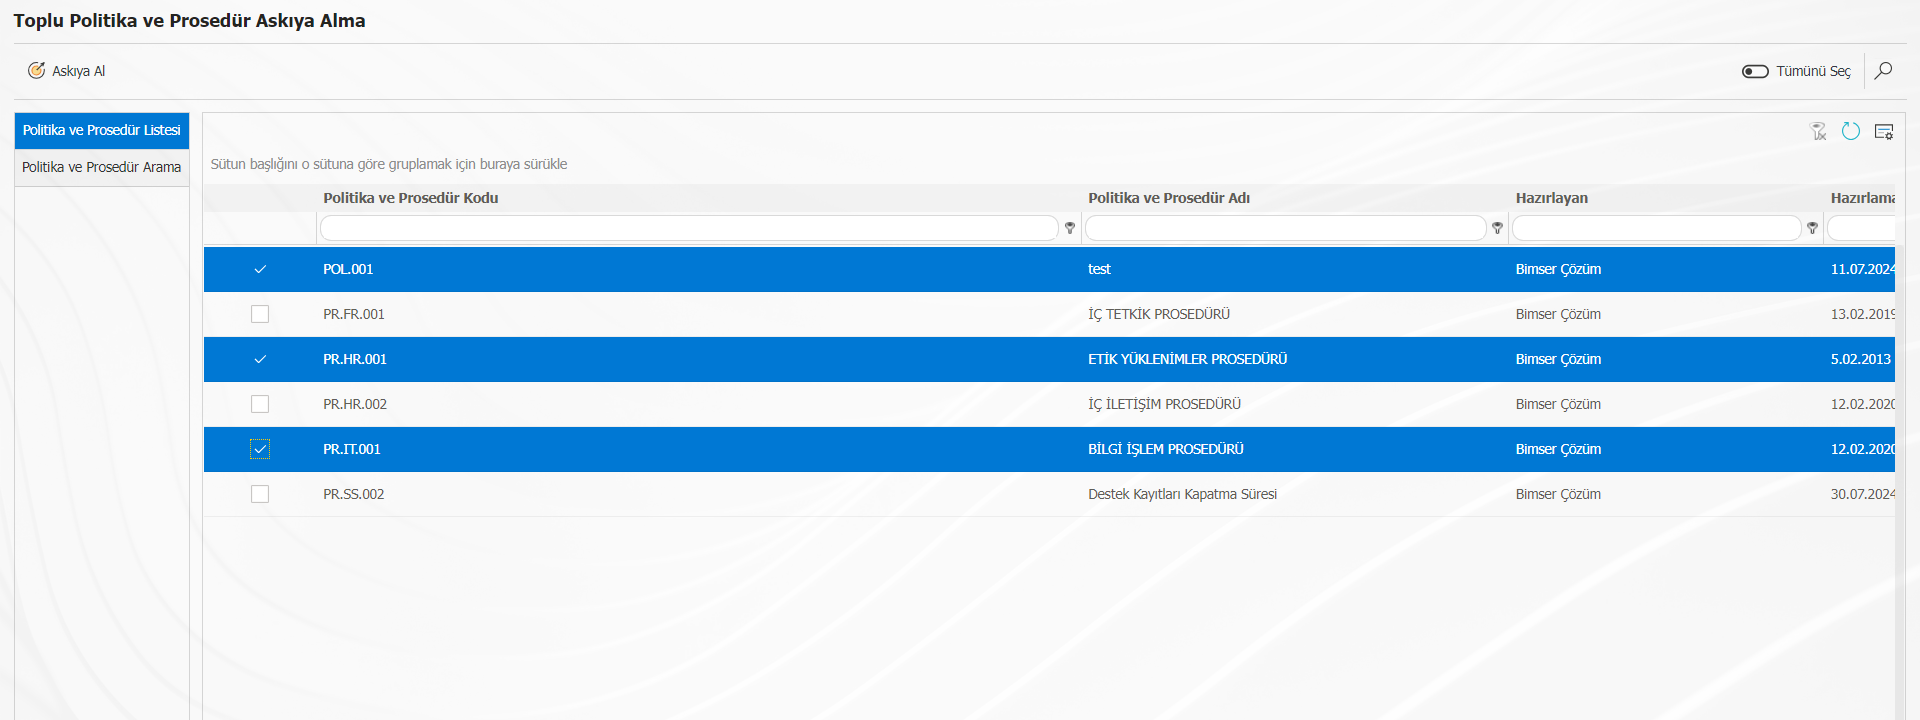Sort by Politika ve Prosedür Kodu column header
The width and height of the screenshot is (1920, 720).
coord(410,198)
